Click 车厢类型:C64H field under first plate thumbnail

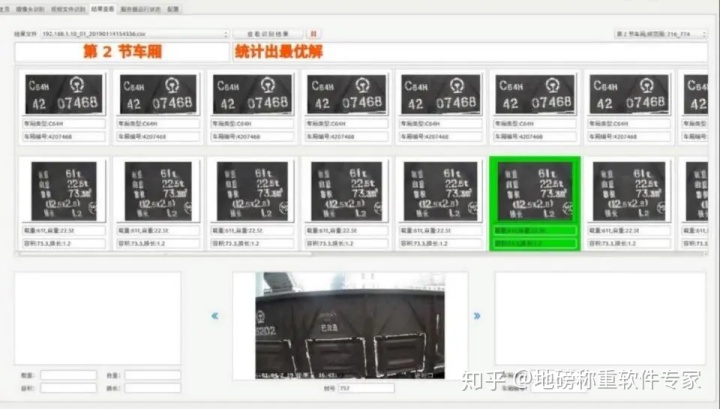point(64,123)
